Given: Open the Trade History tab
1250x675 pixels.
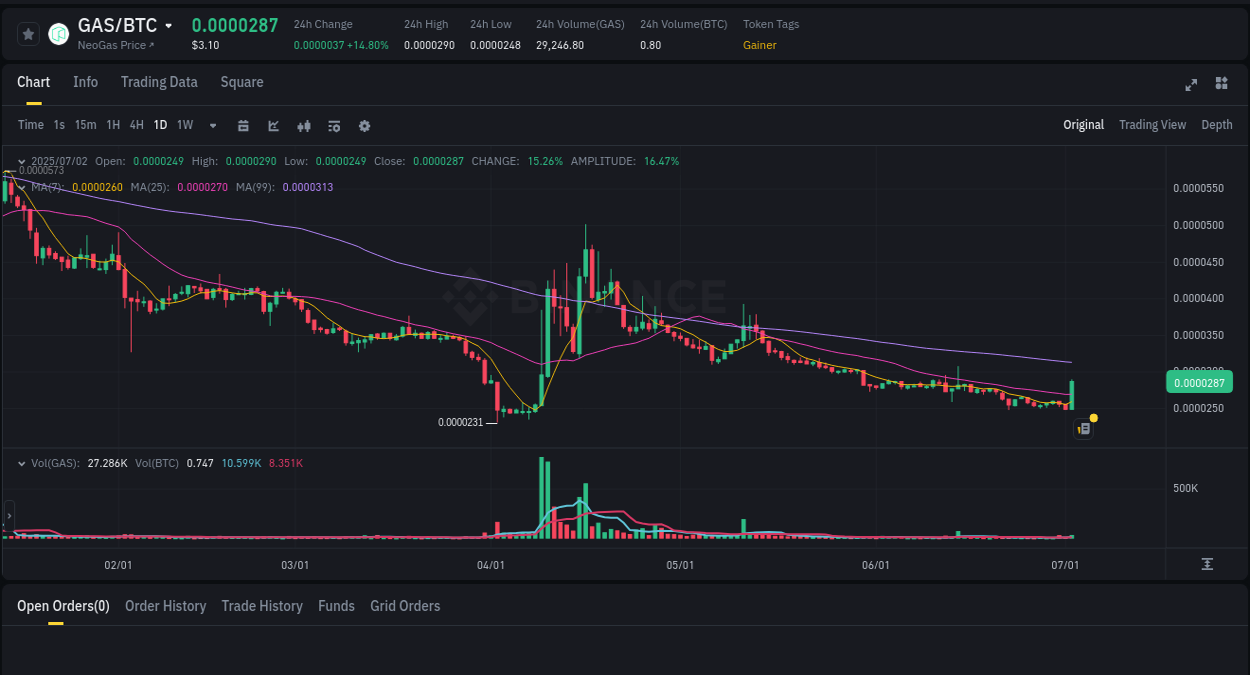Looking at the screenshot, I should [262, 606].
